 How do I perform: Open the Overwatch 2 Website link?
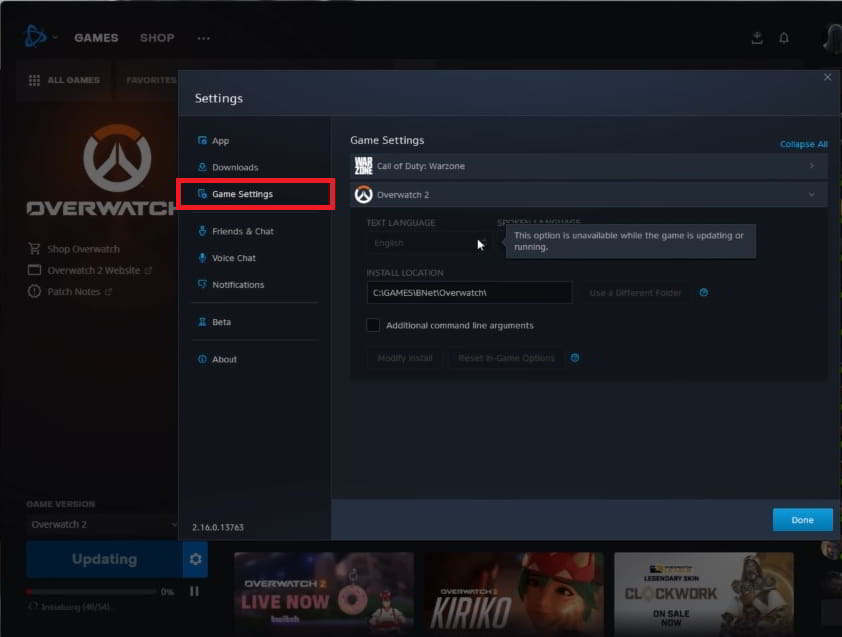pos(93,270)
